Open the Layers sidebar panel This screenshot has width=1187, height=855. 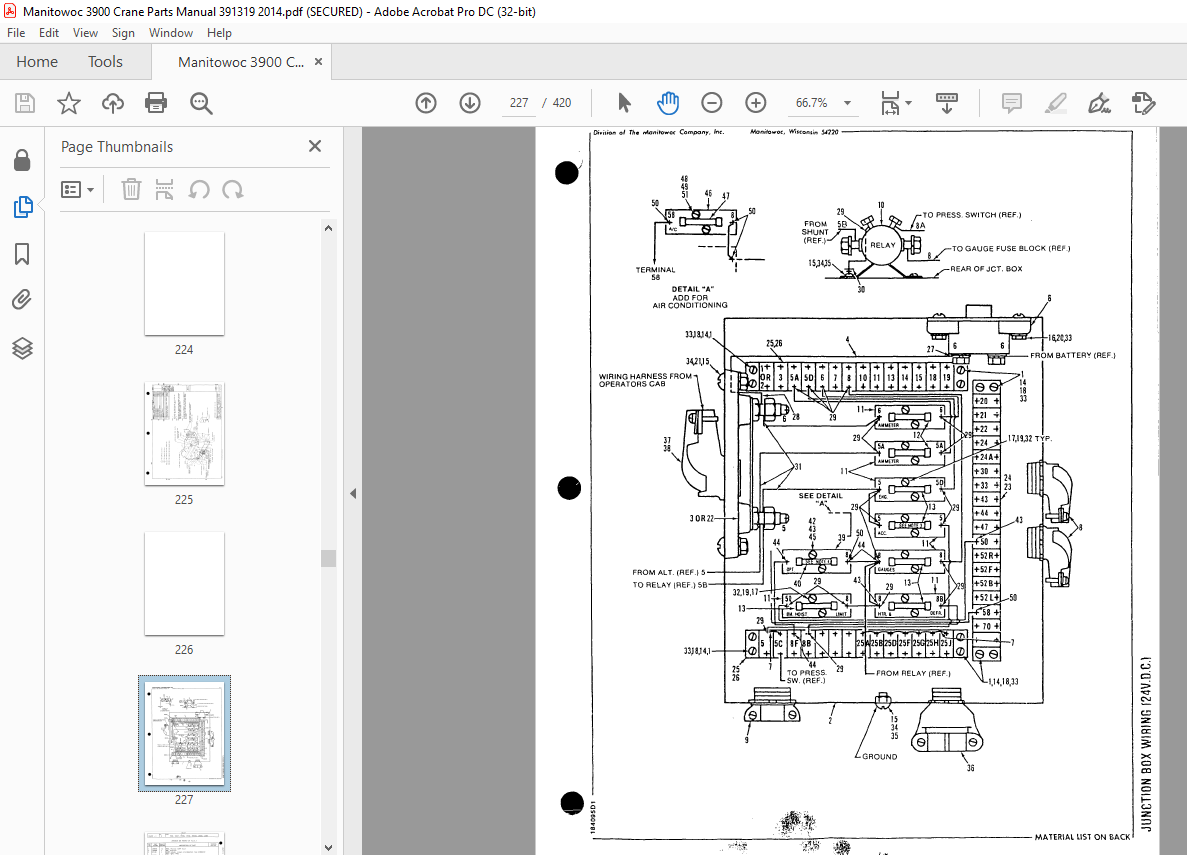(x=22, y=348)
